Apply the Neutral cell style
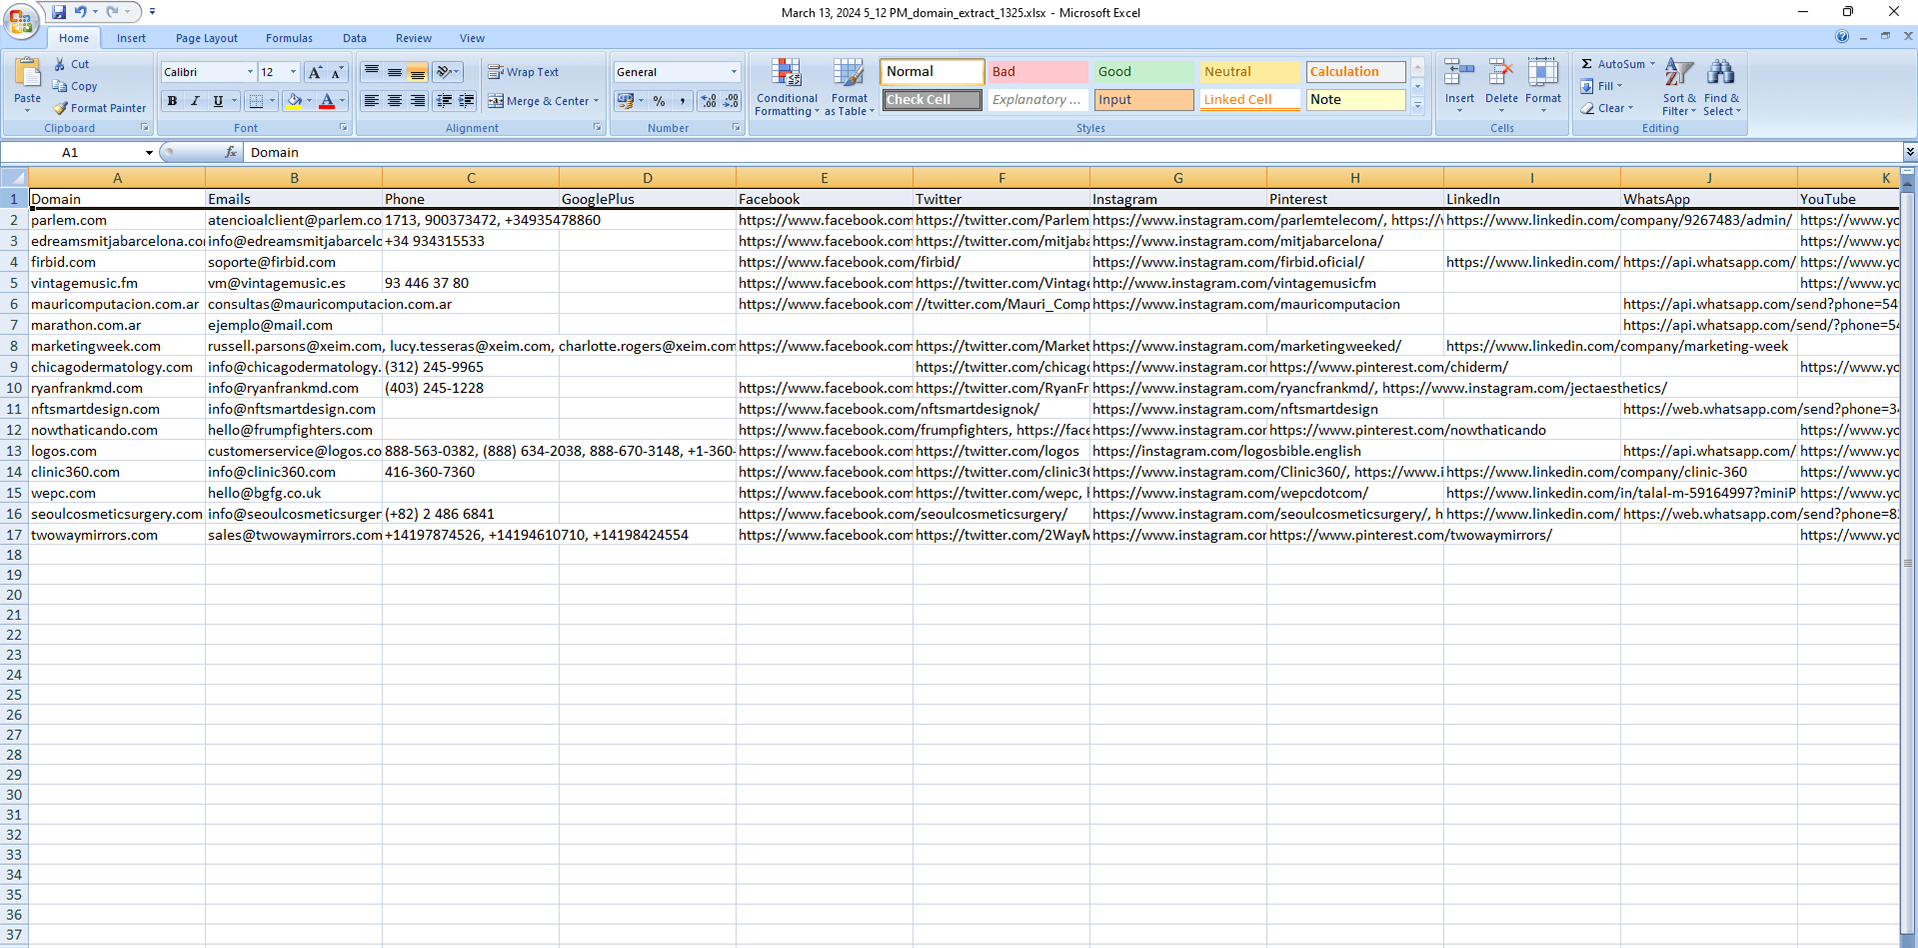 click(1249, 72)
